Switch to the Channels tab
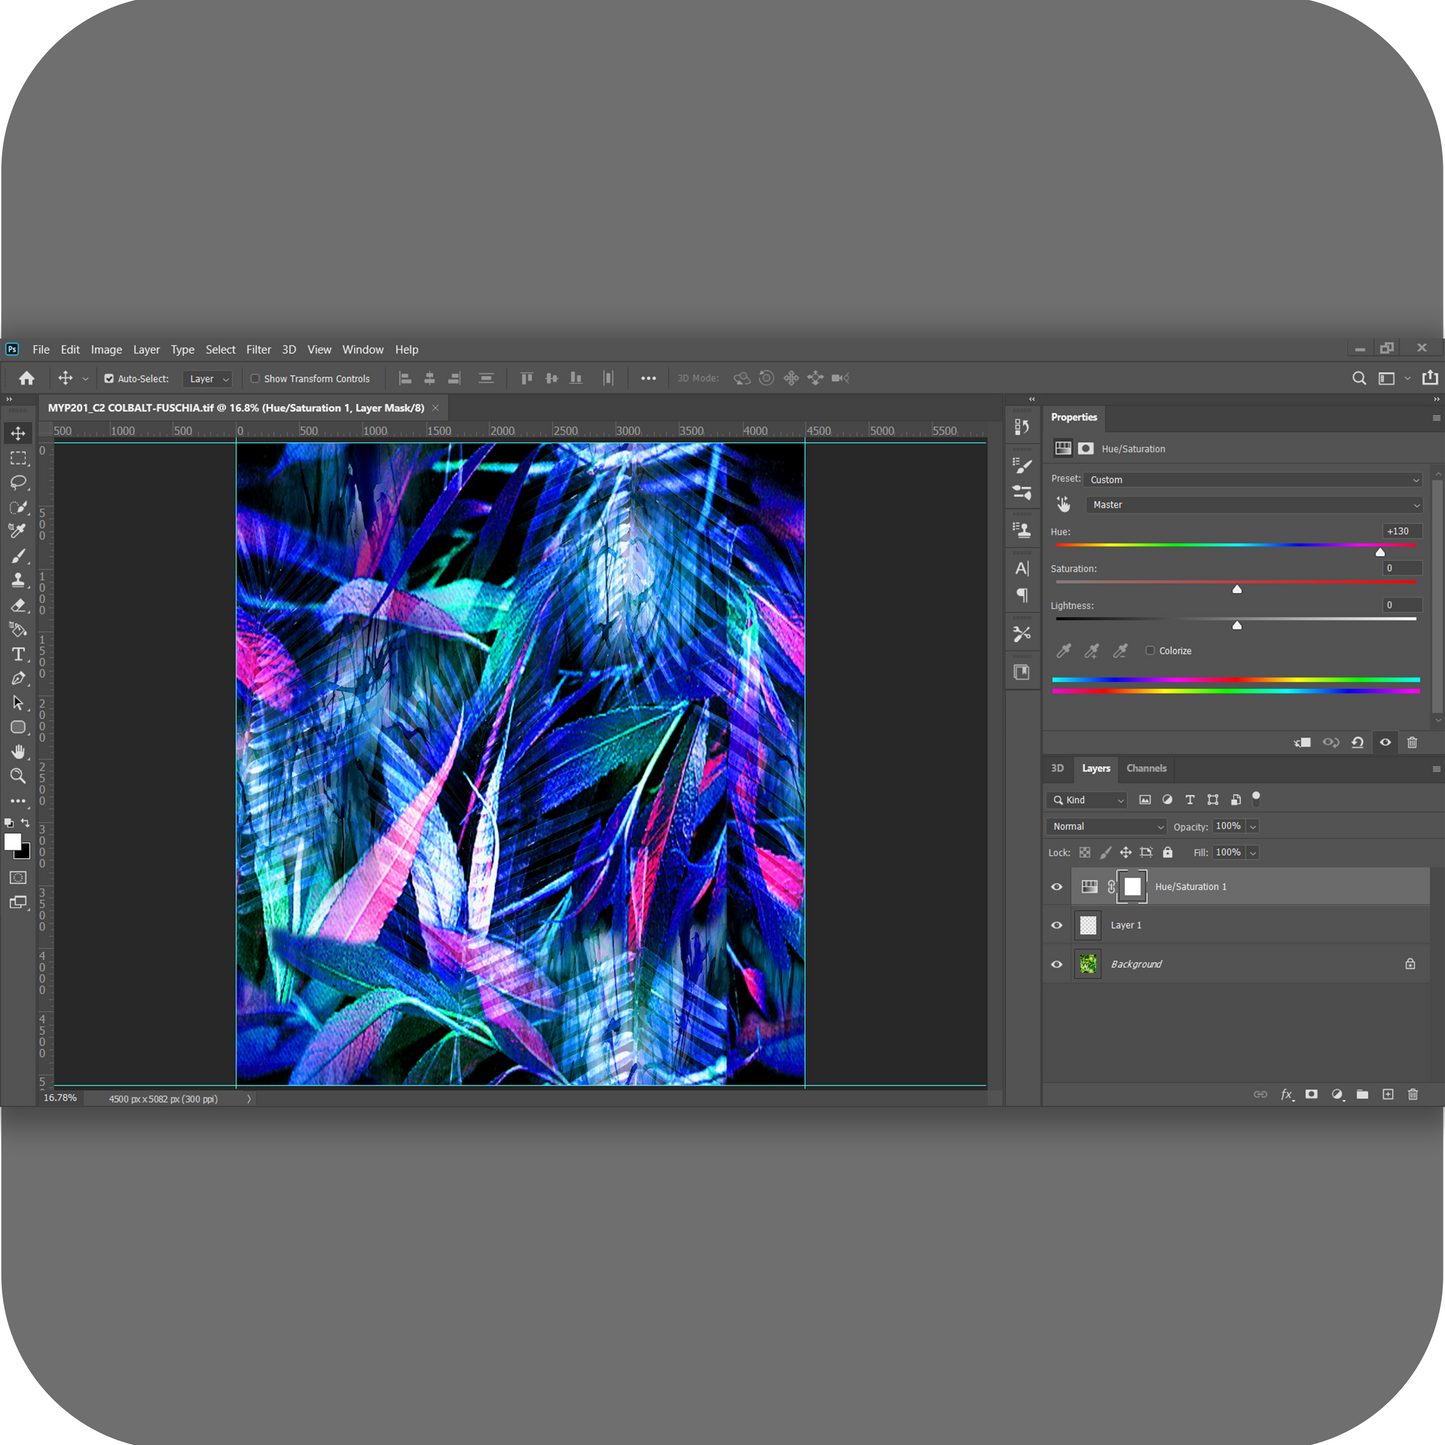Screen dimensions: 1445x1445 coord(1146,768)
